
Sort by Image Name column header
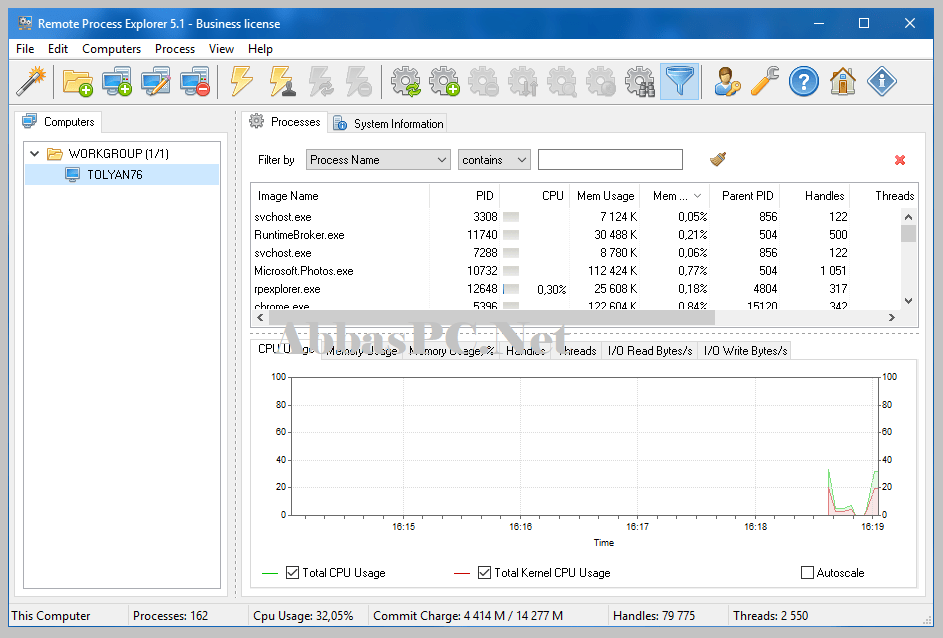tap(340, 196)
